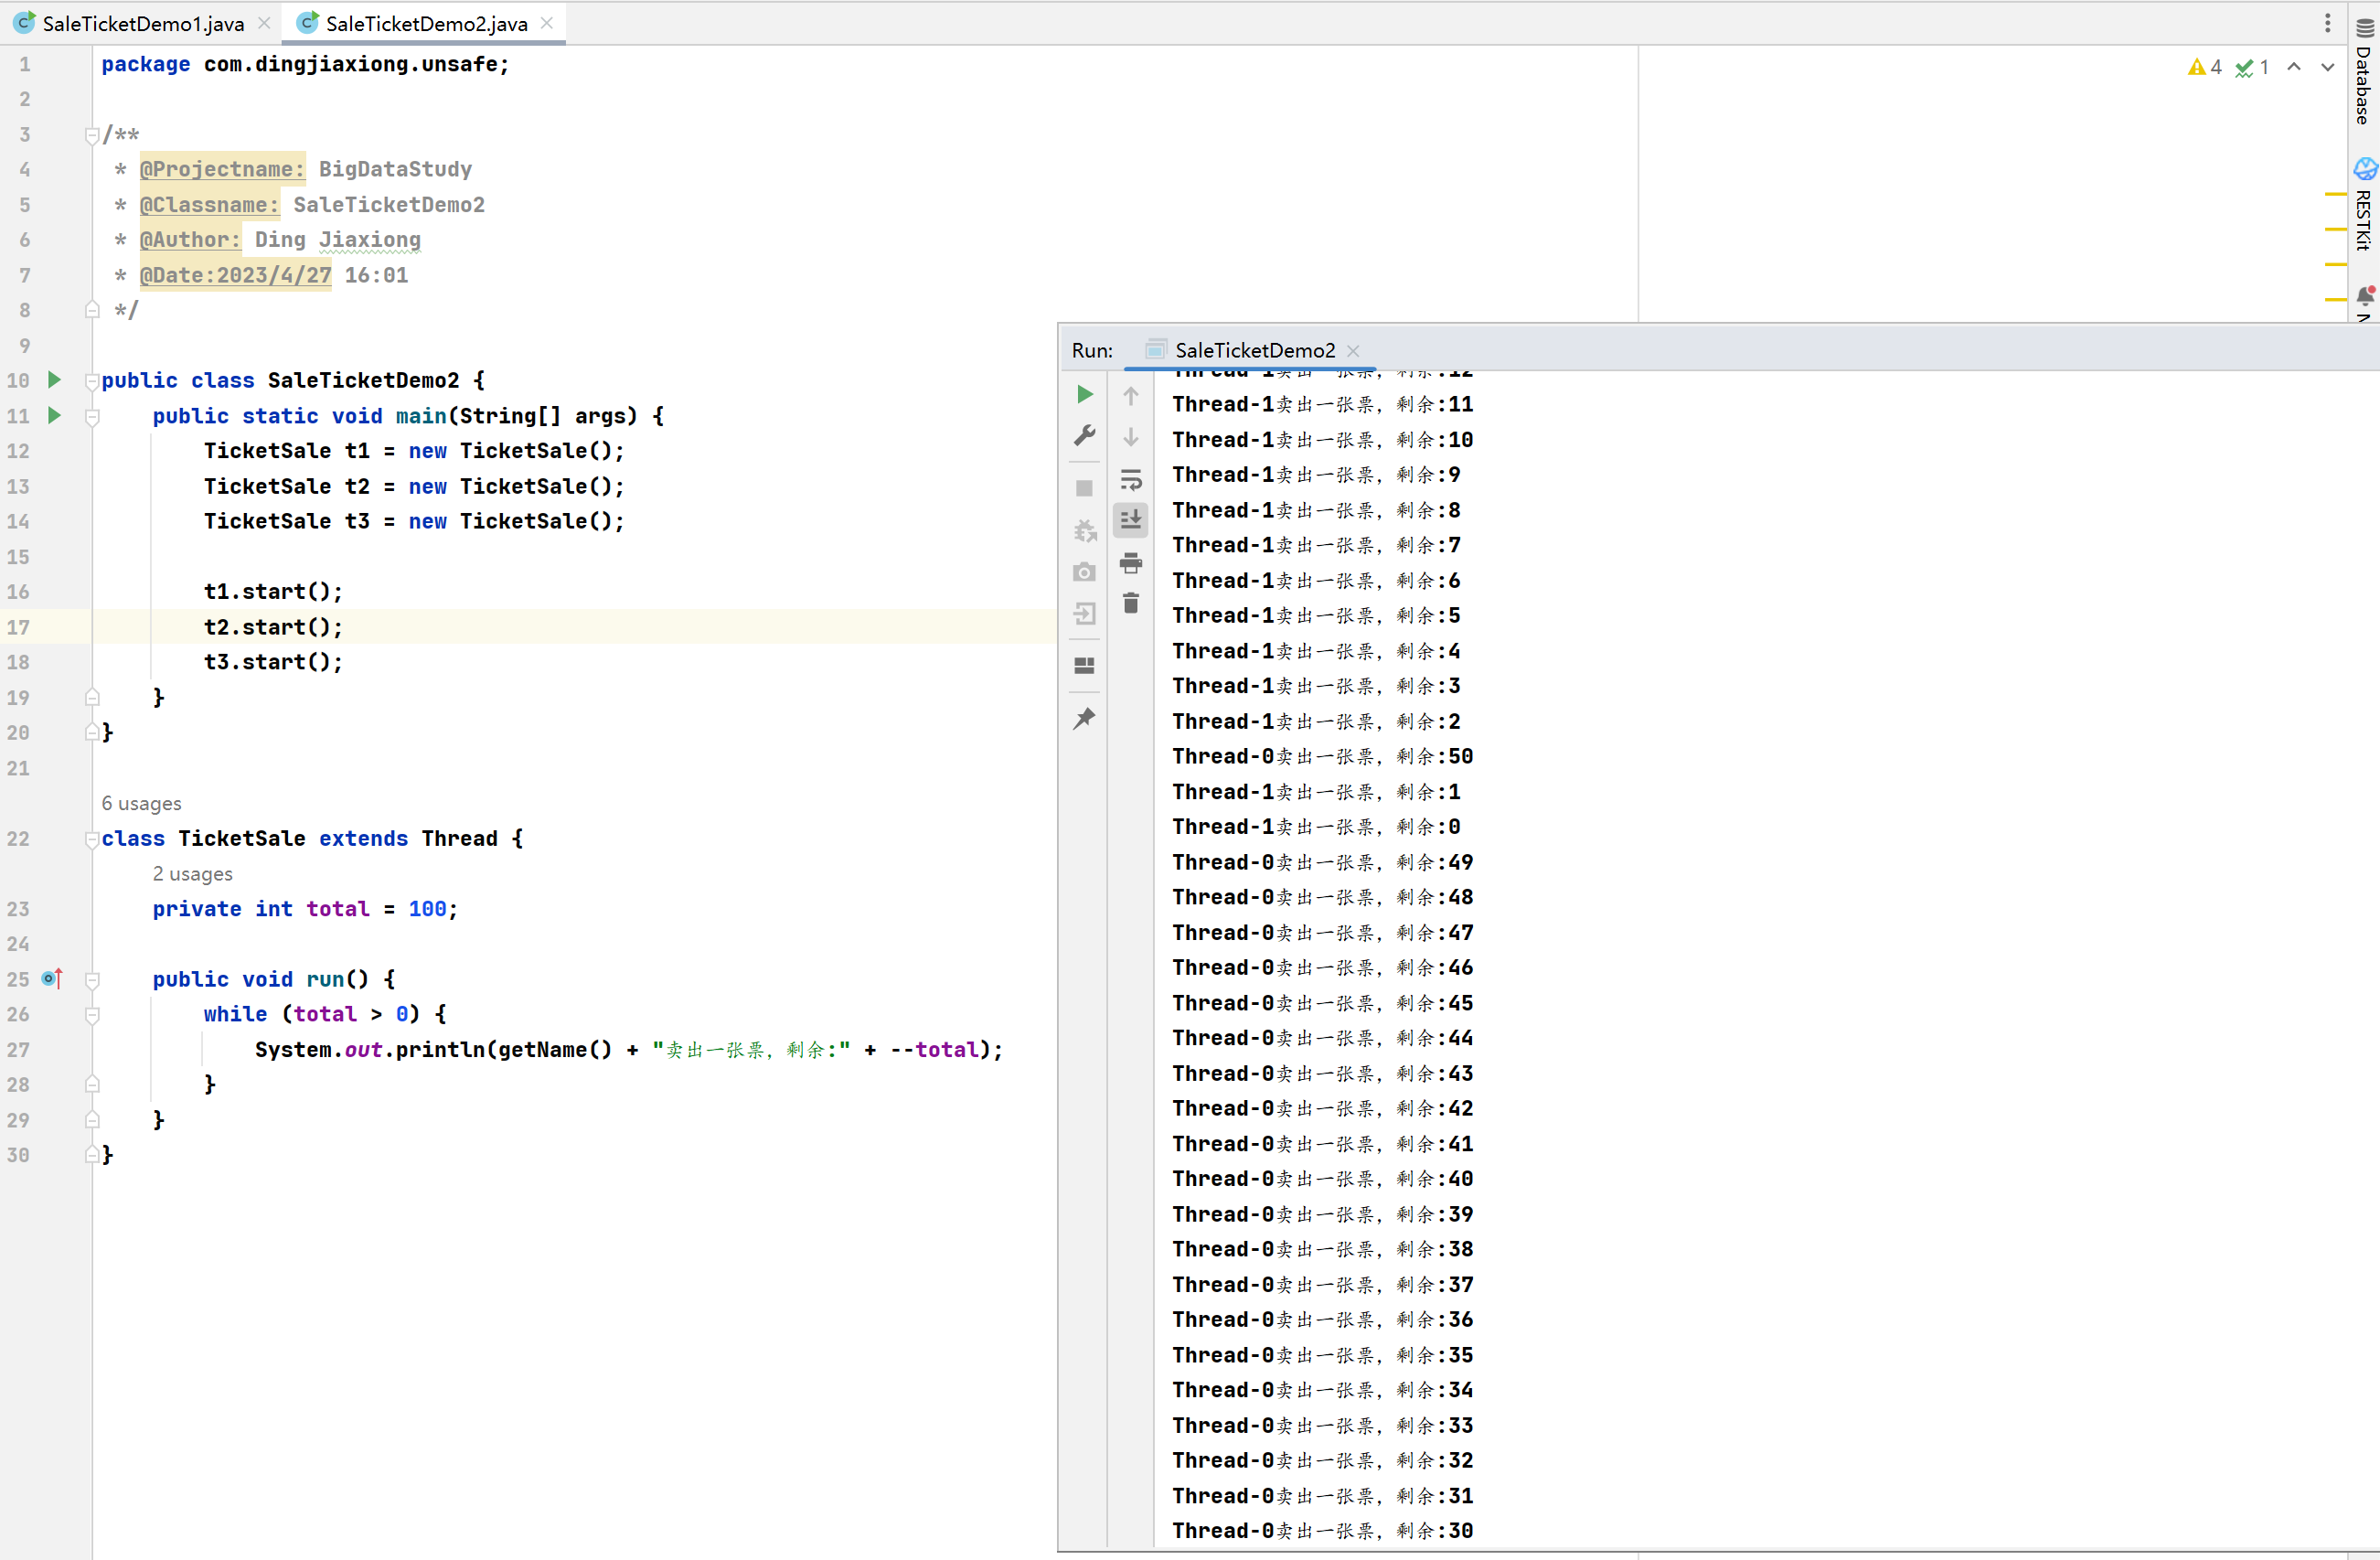2380x1560 pixels.
Task: Click the Down the Stack Trace arrow
Action: [x=1131, y=437]
